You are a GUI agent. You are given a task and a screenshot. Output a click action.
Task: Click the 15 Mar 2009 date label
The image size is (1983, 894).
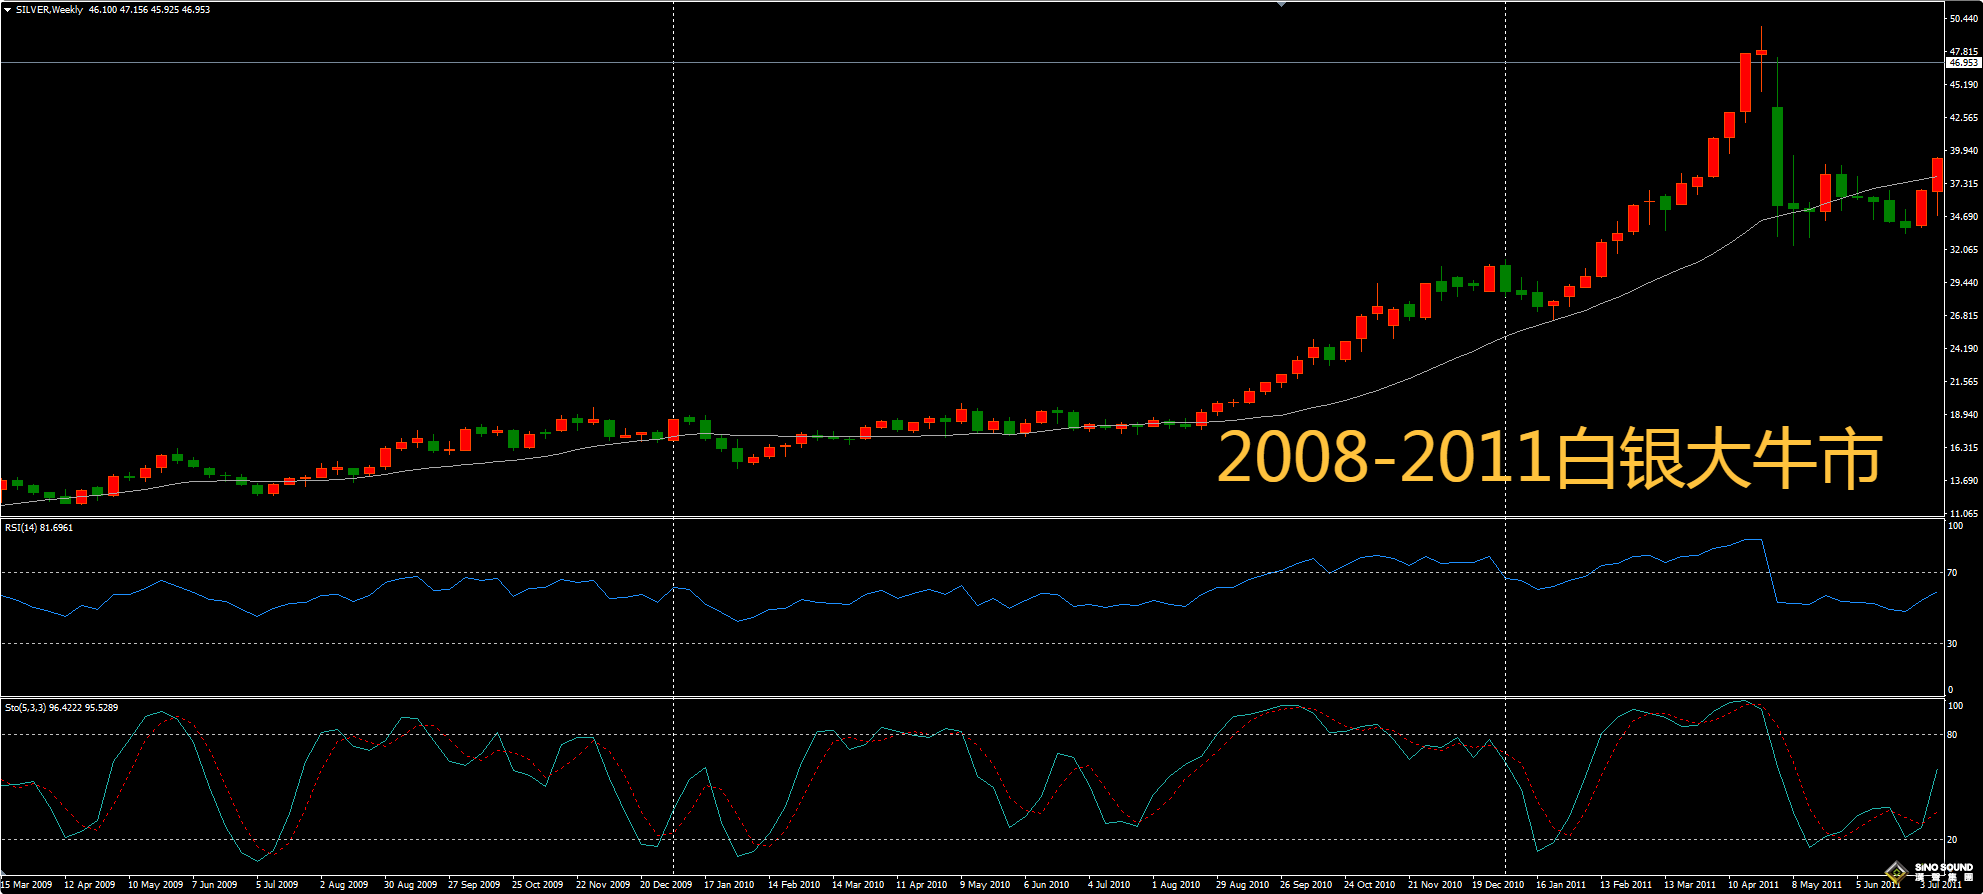pyautogui.click(x=27, y=884)
